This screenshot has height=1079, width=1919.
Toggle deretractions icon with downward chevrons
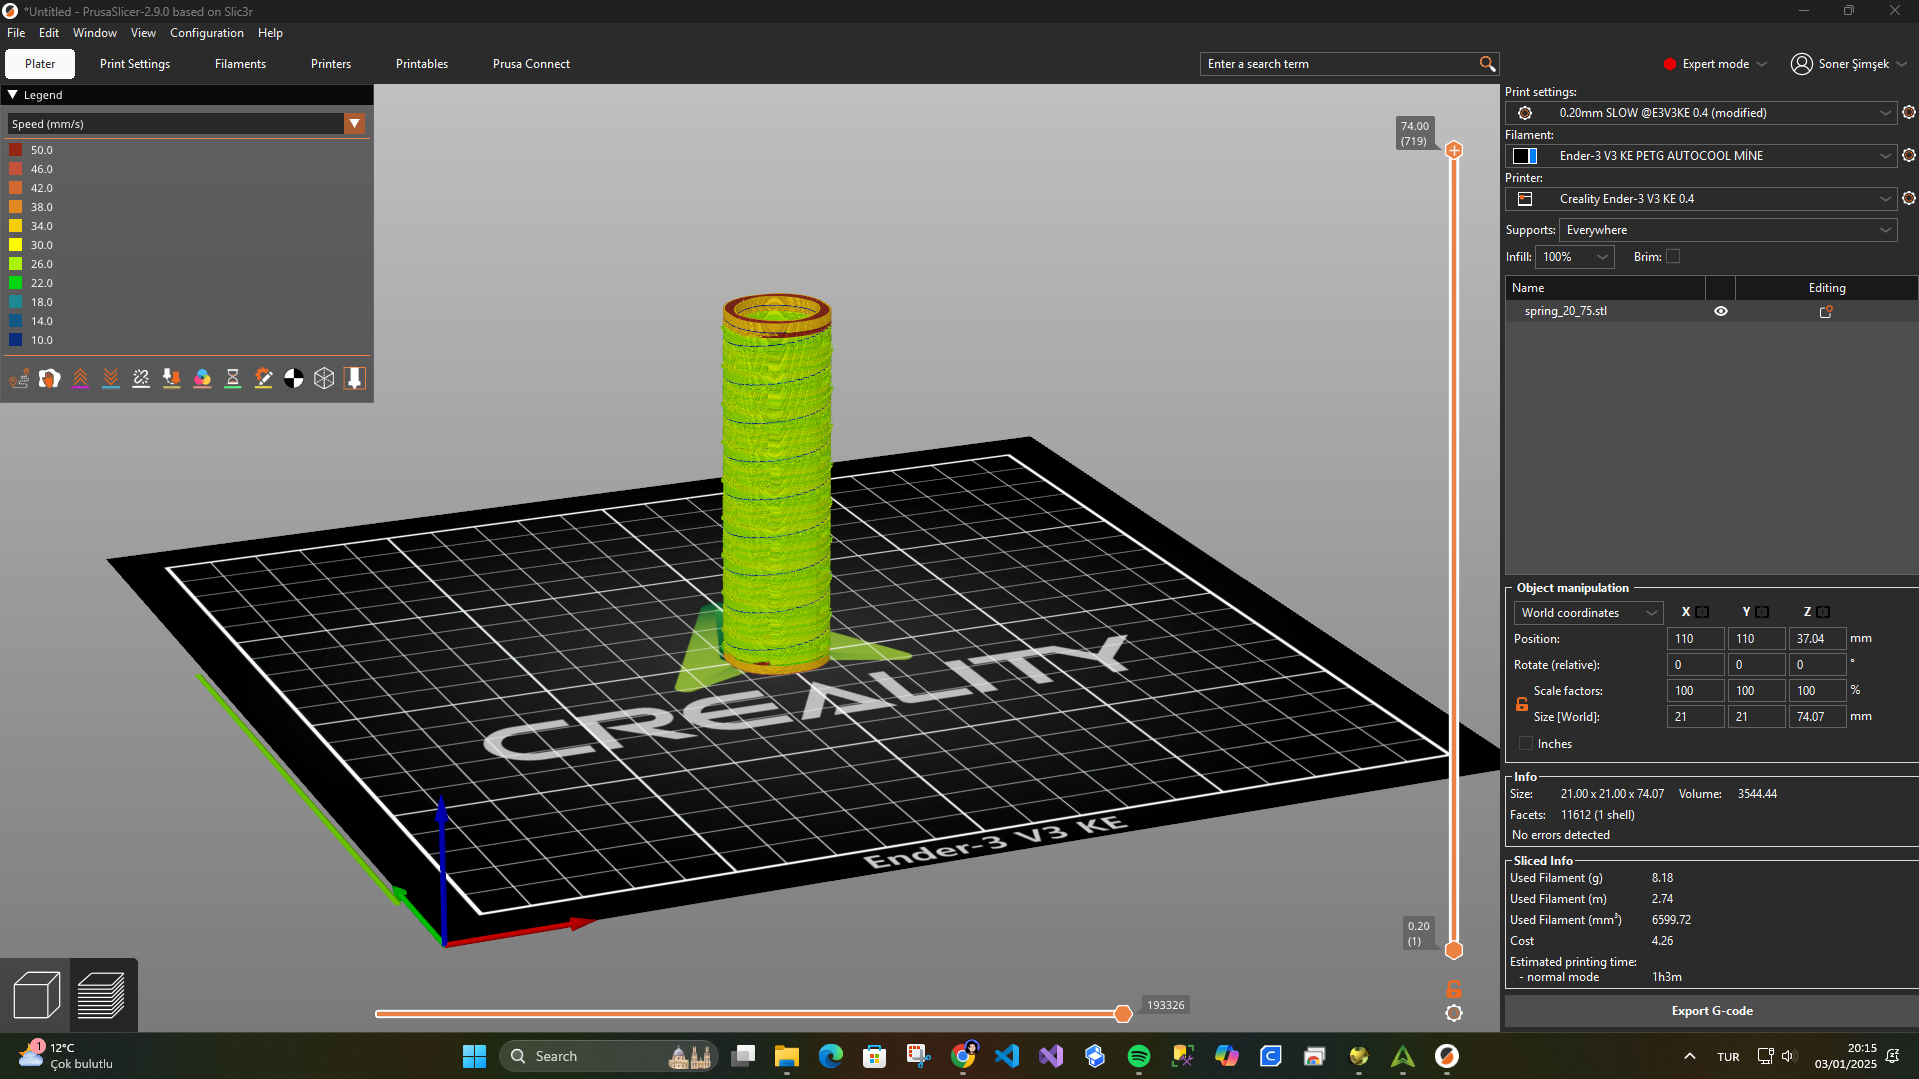111,378
